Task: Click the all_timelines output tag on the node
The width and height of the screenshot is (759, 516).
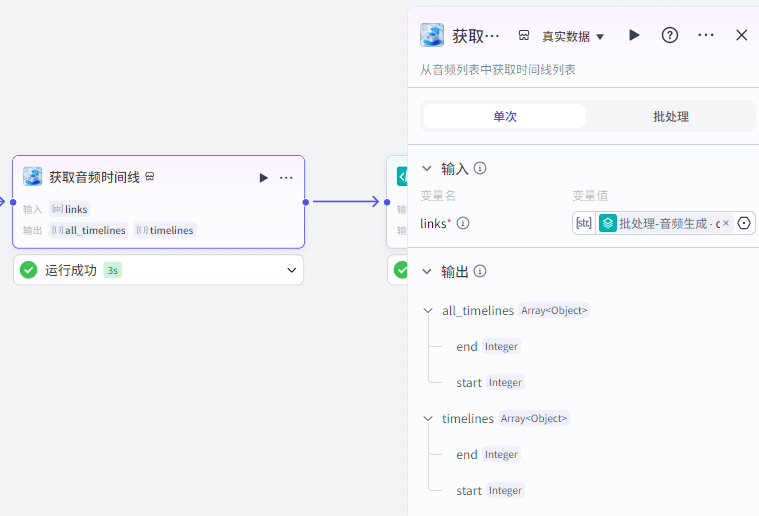Action: click(89, 230)
